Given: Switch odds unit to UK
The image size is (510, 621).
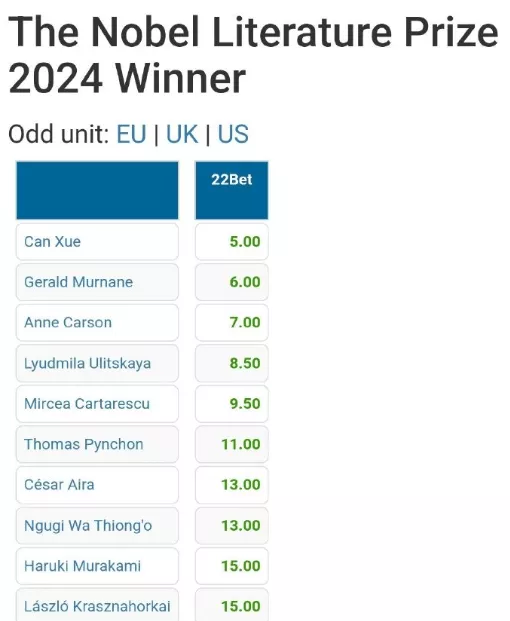Looking at the screenshot, I should (182, 134).
